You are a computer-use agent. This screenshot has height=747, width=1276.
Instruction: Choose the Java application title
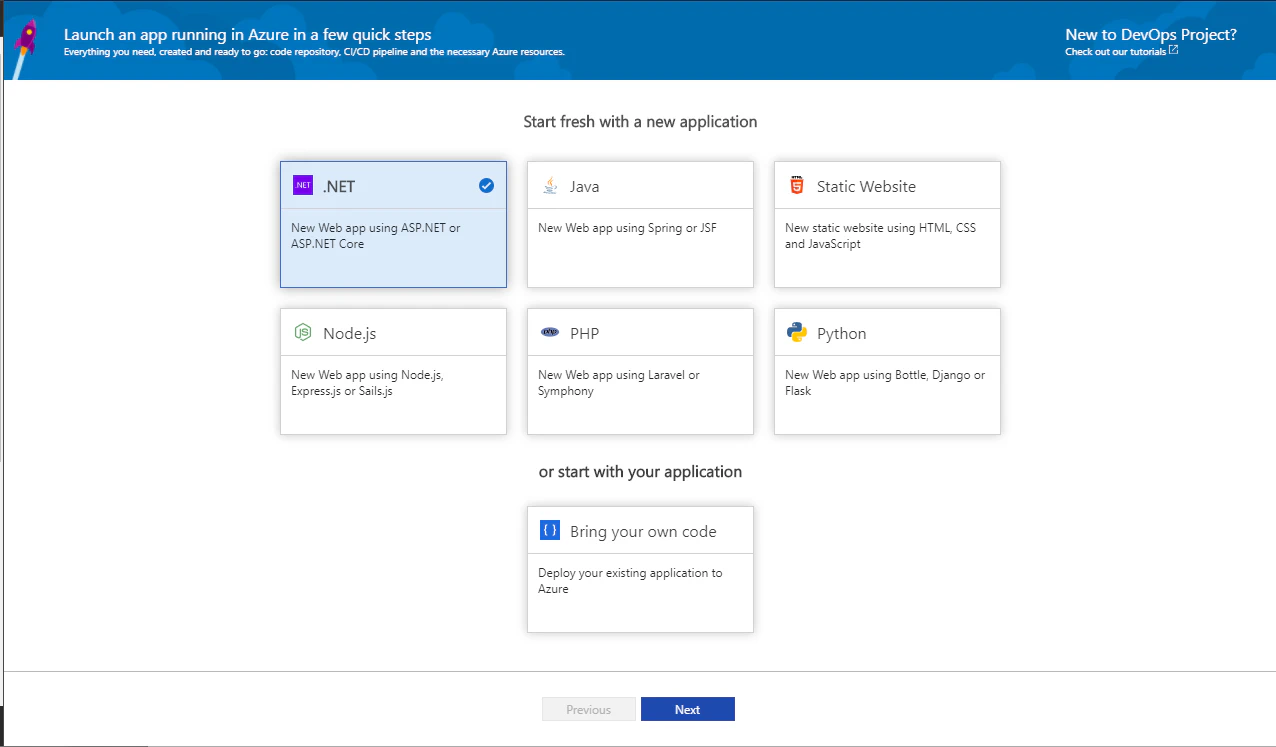click(x=584, y=187)
